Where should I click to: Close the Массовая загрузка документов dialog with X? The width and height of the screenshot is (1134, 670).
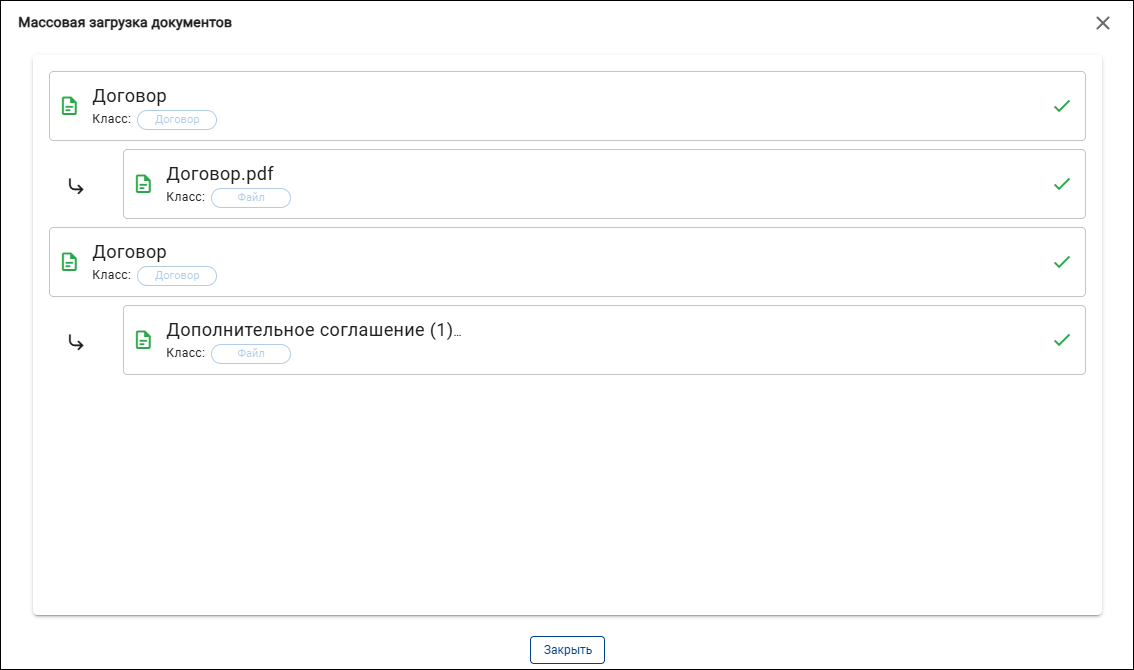pos(1103,23)
